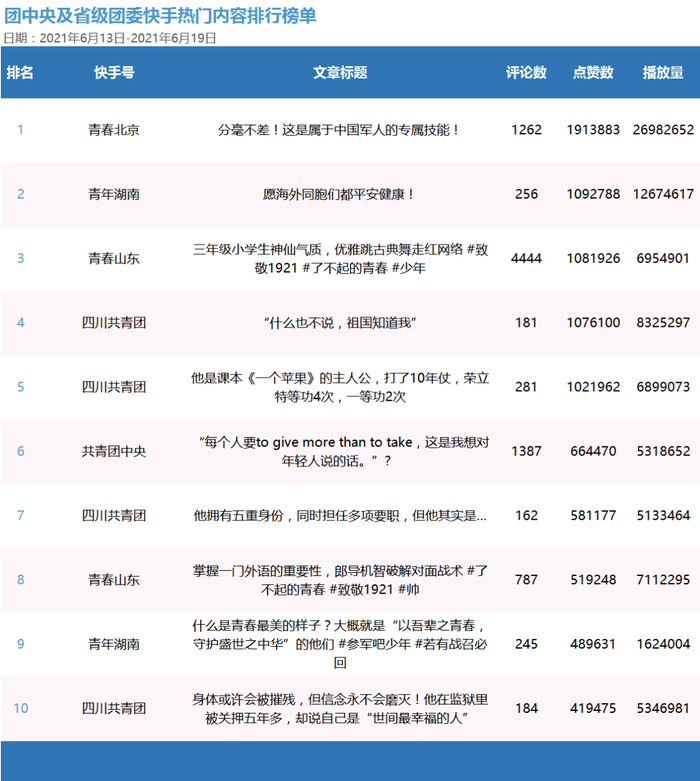Open the title about 什么是青春最美的样子
This screenshot has height=781, width=700.
[x=340, y=644]
